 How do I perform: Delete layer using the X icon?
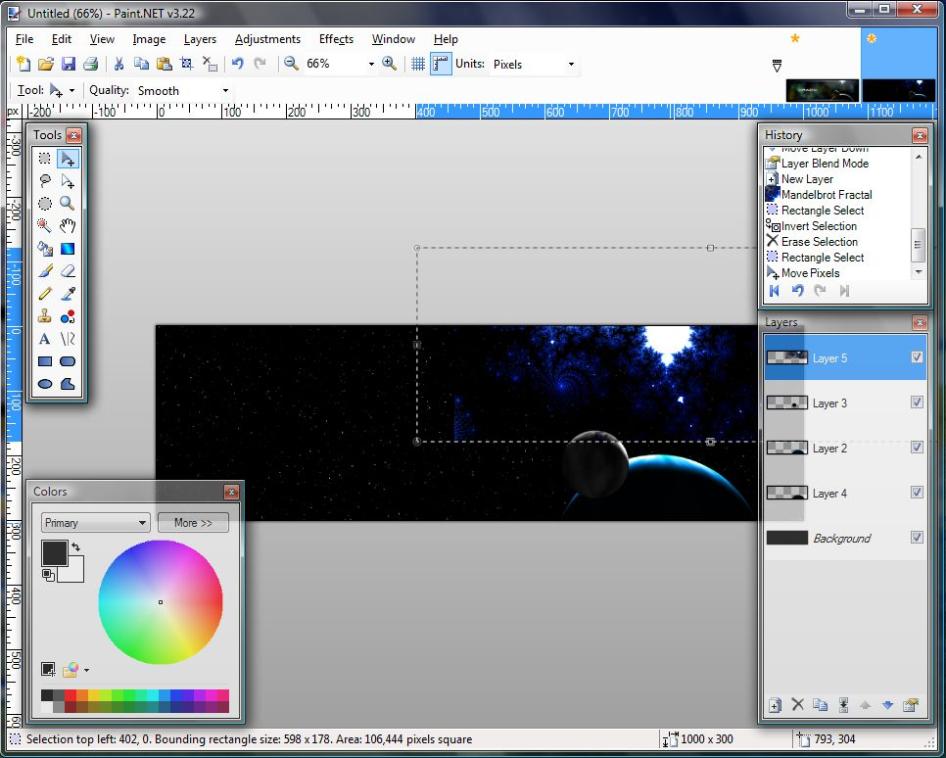(797, 705)
